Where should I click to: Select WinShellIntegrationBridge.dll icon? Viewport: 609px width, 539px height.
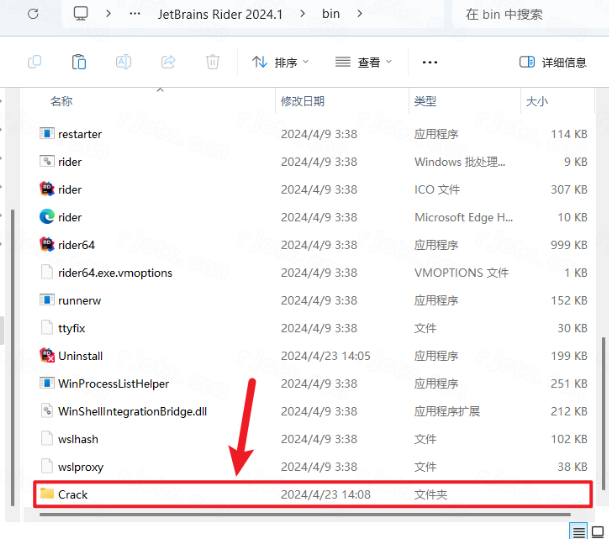click(47, 411)
